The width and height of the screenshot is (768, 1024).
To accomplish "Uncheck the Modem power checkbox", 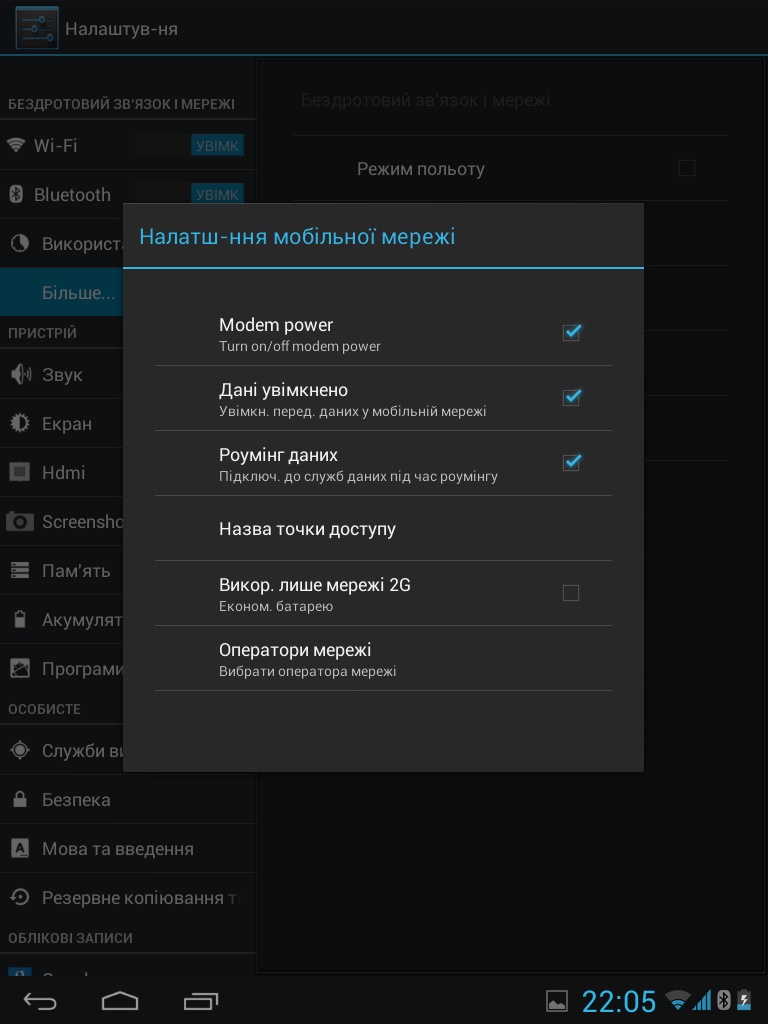I will pyautogui.click(x=571, y=333).
